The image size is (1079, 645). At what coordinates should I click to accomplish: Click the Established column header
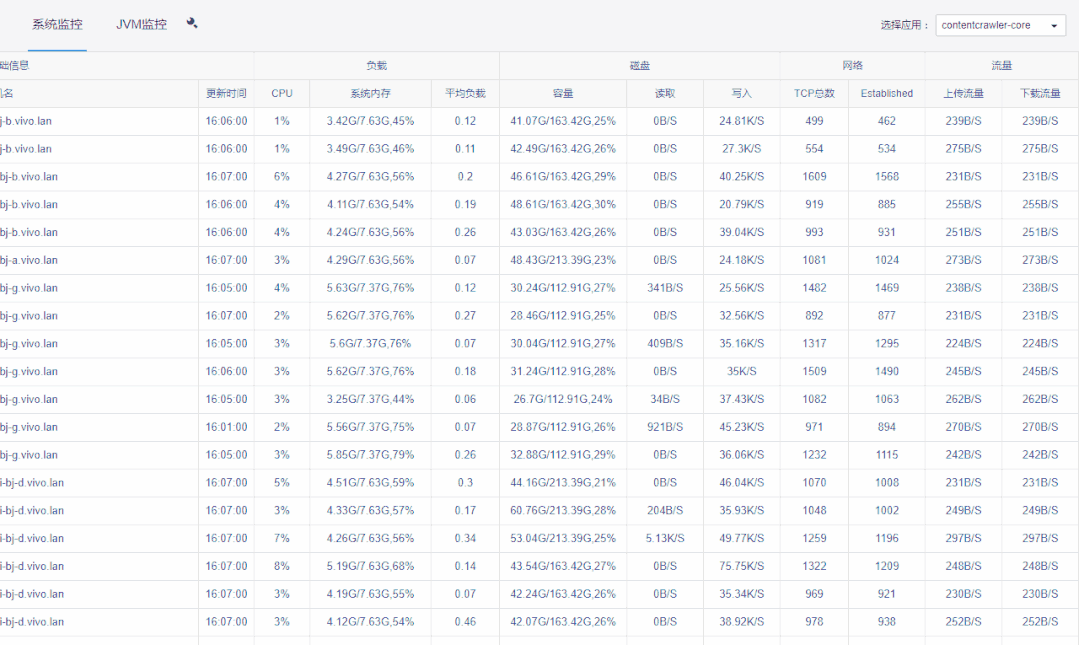point(886,93)
